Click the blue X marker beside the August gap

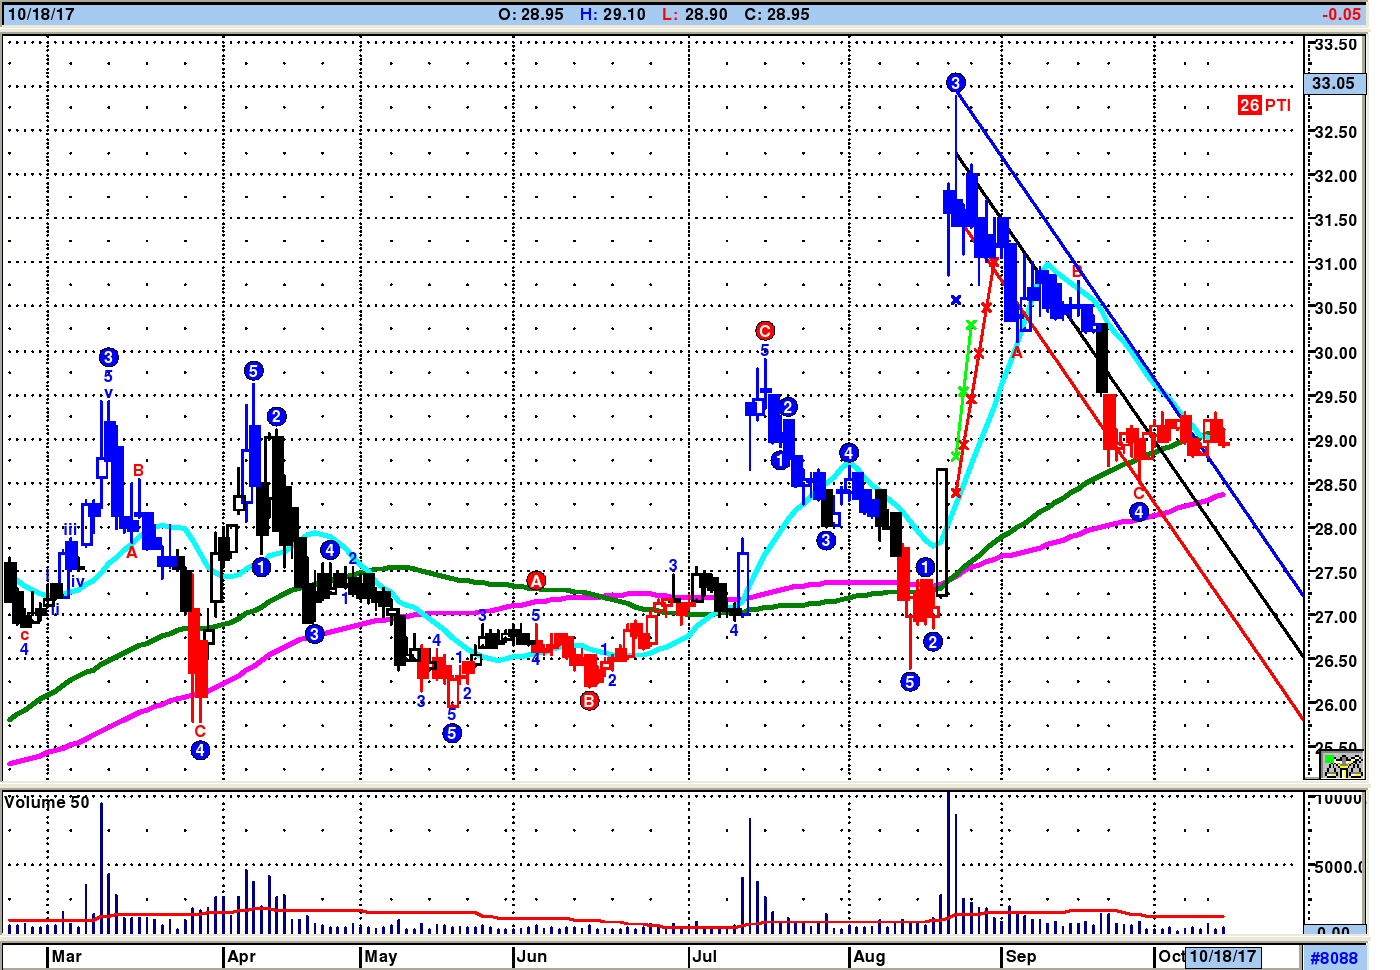pos(956,300)
